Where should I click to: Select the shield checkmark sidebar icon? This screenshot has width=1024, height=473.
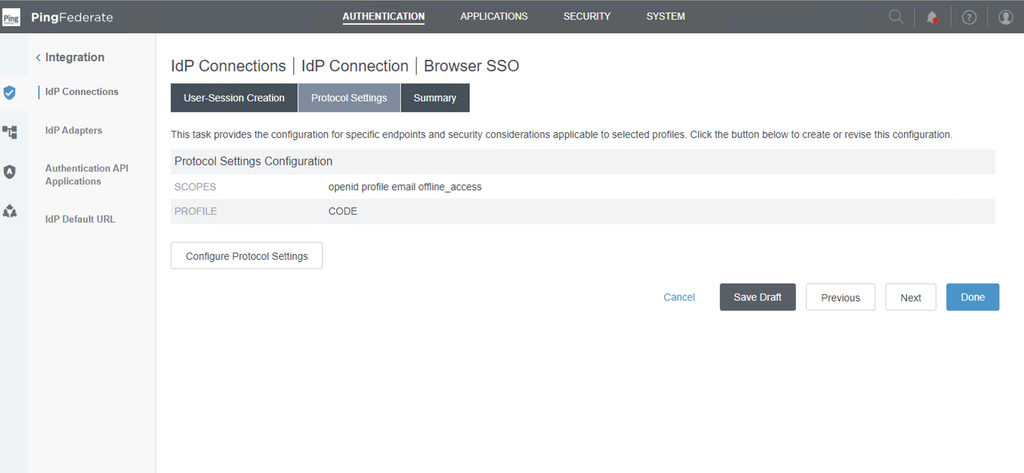(x=9, y=92)
